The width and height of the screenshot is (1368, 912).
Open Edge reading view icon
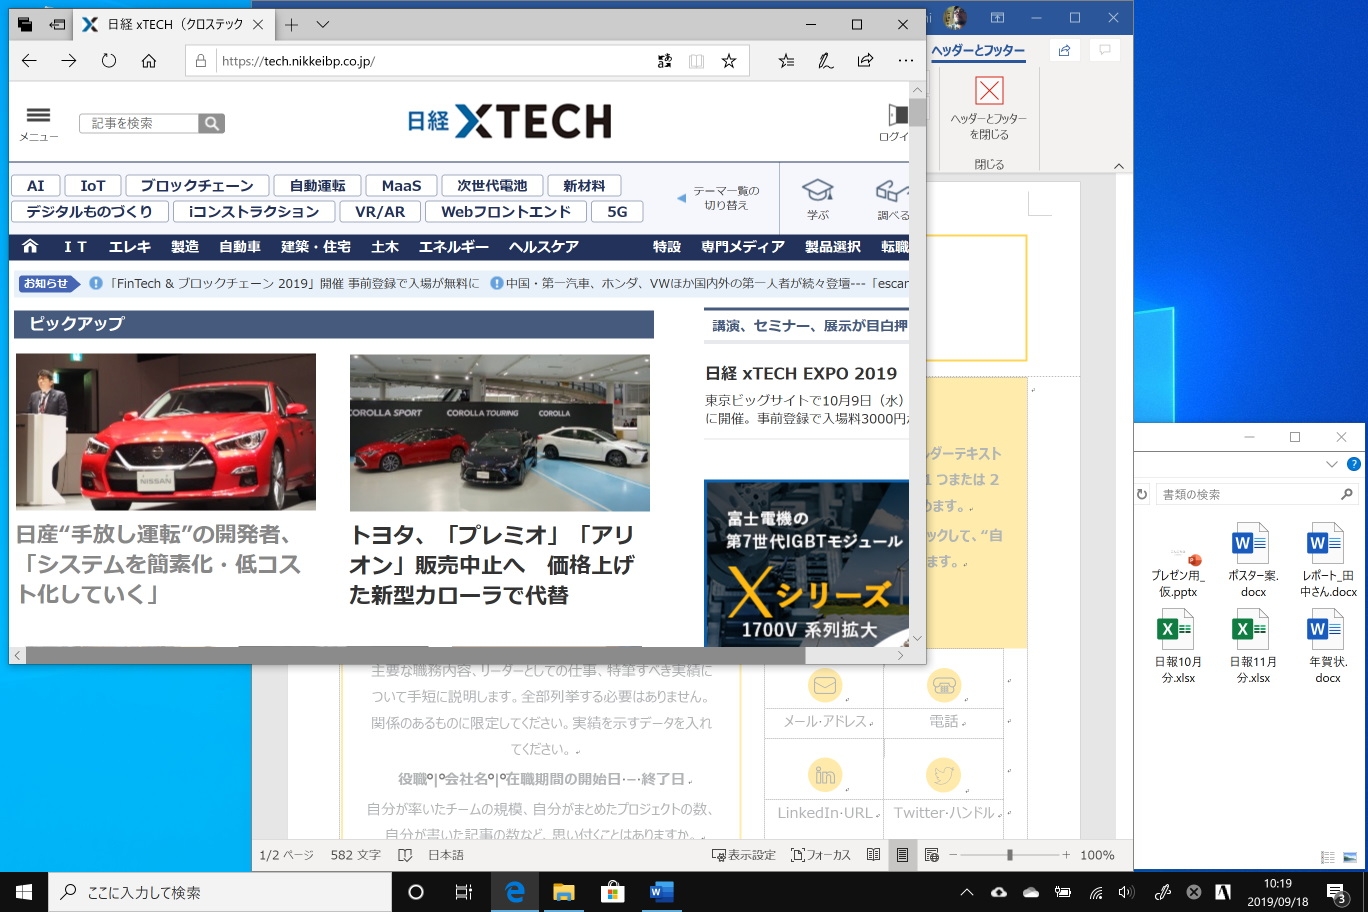coord(696,61)
